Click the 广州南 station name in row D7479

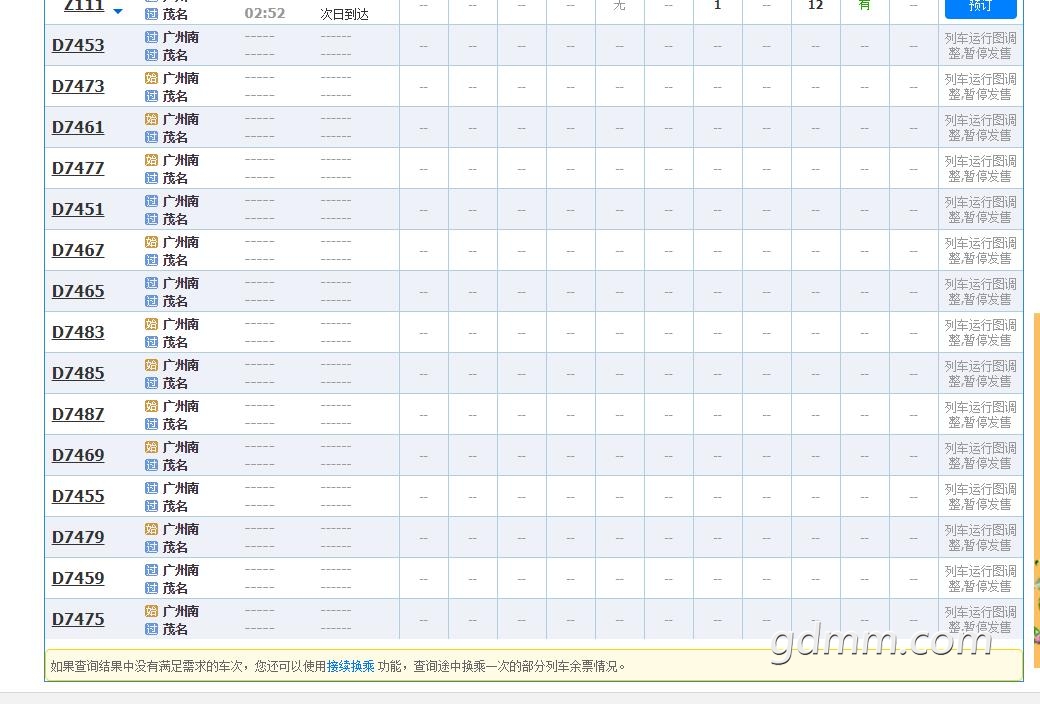pos(180,529)
